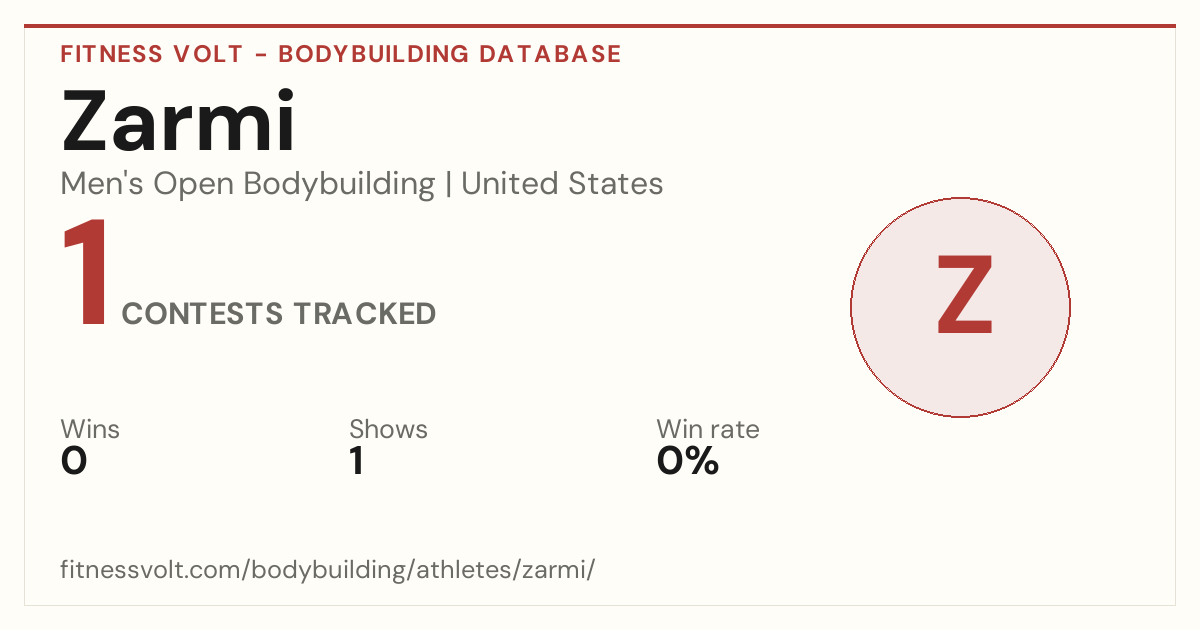Image resolution: width=1200 pixels, height=630 pixels.
Task: Click the word TRACKED beside the count
Action: pyautogui.click(x=364, y=314)
